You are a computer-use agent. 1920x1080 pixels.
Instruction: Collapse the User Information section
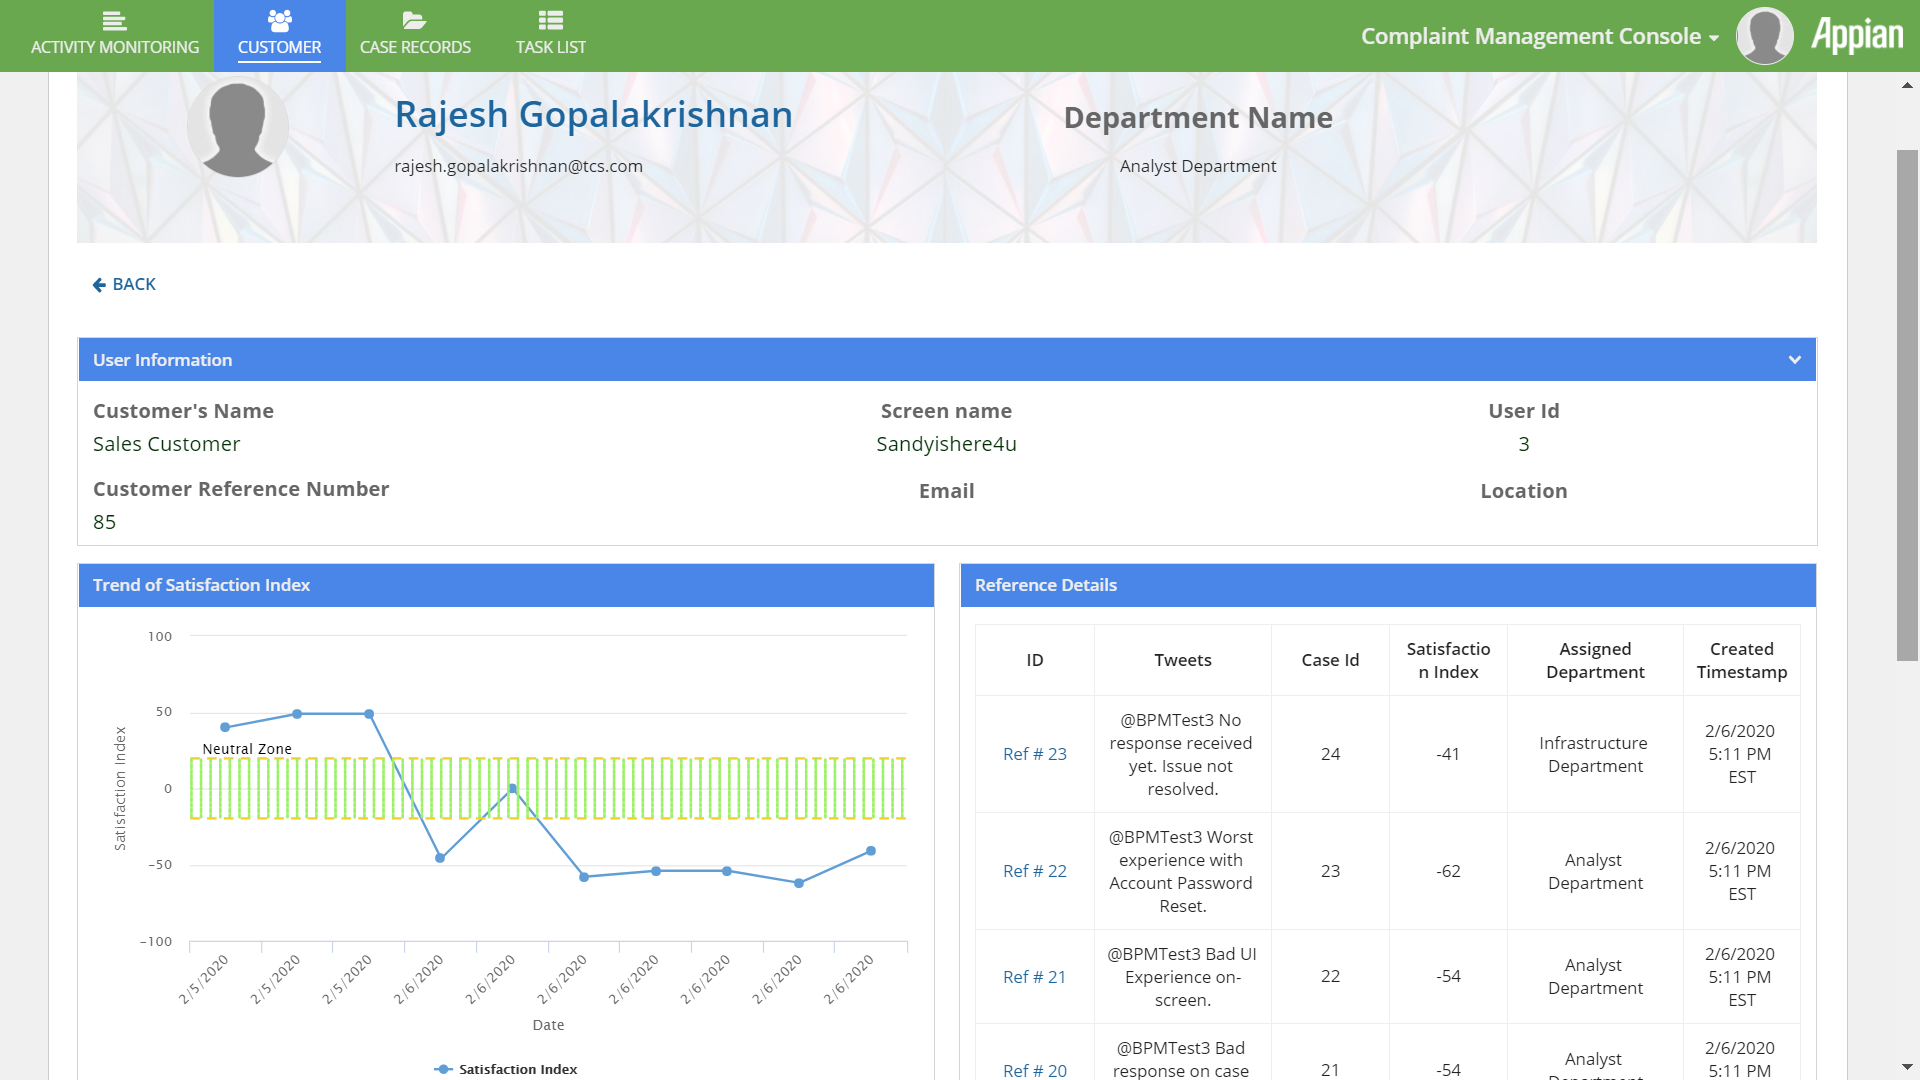1794,360
